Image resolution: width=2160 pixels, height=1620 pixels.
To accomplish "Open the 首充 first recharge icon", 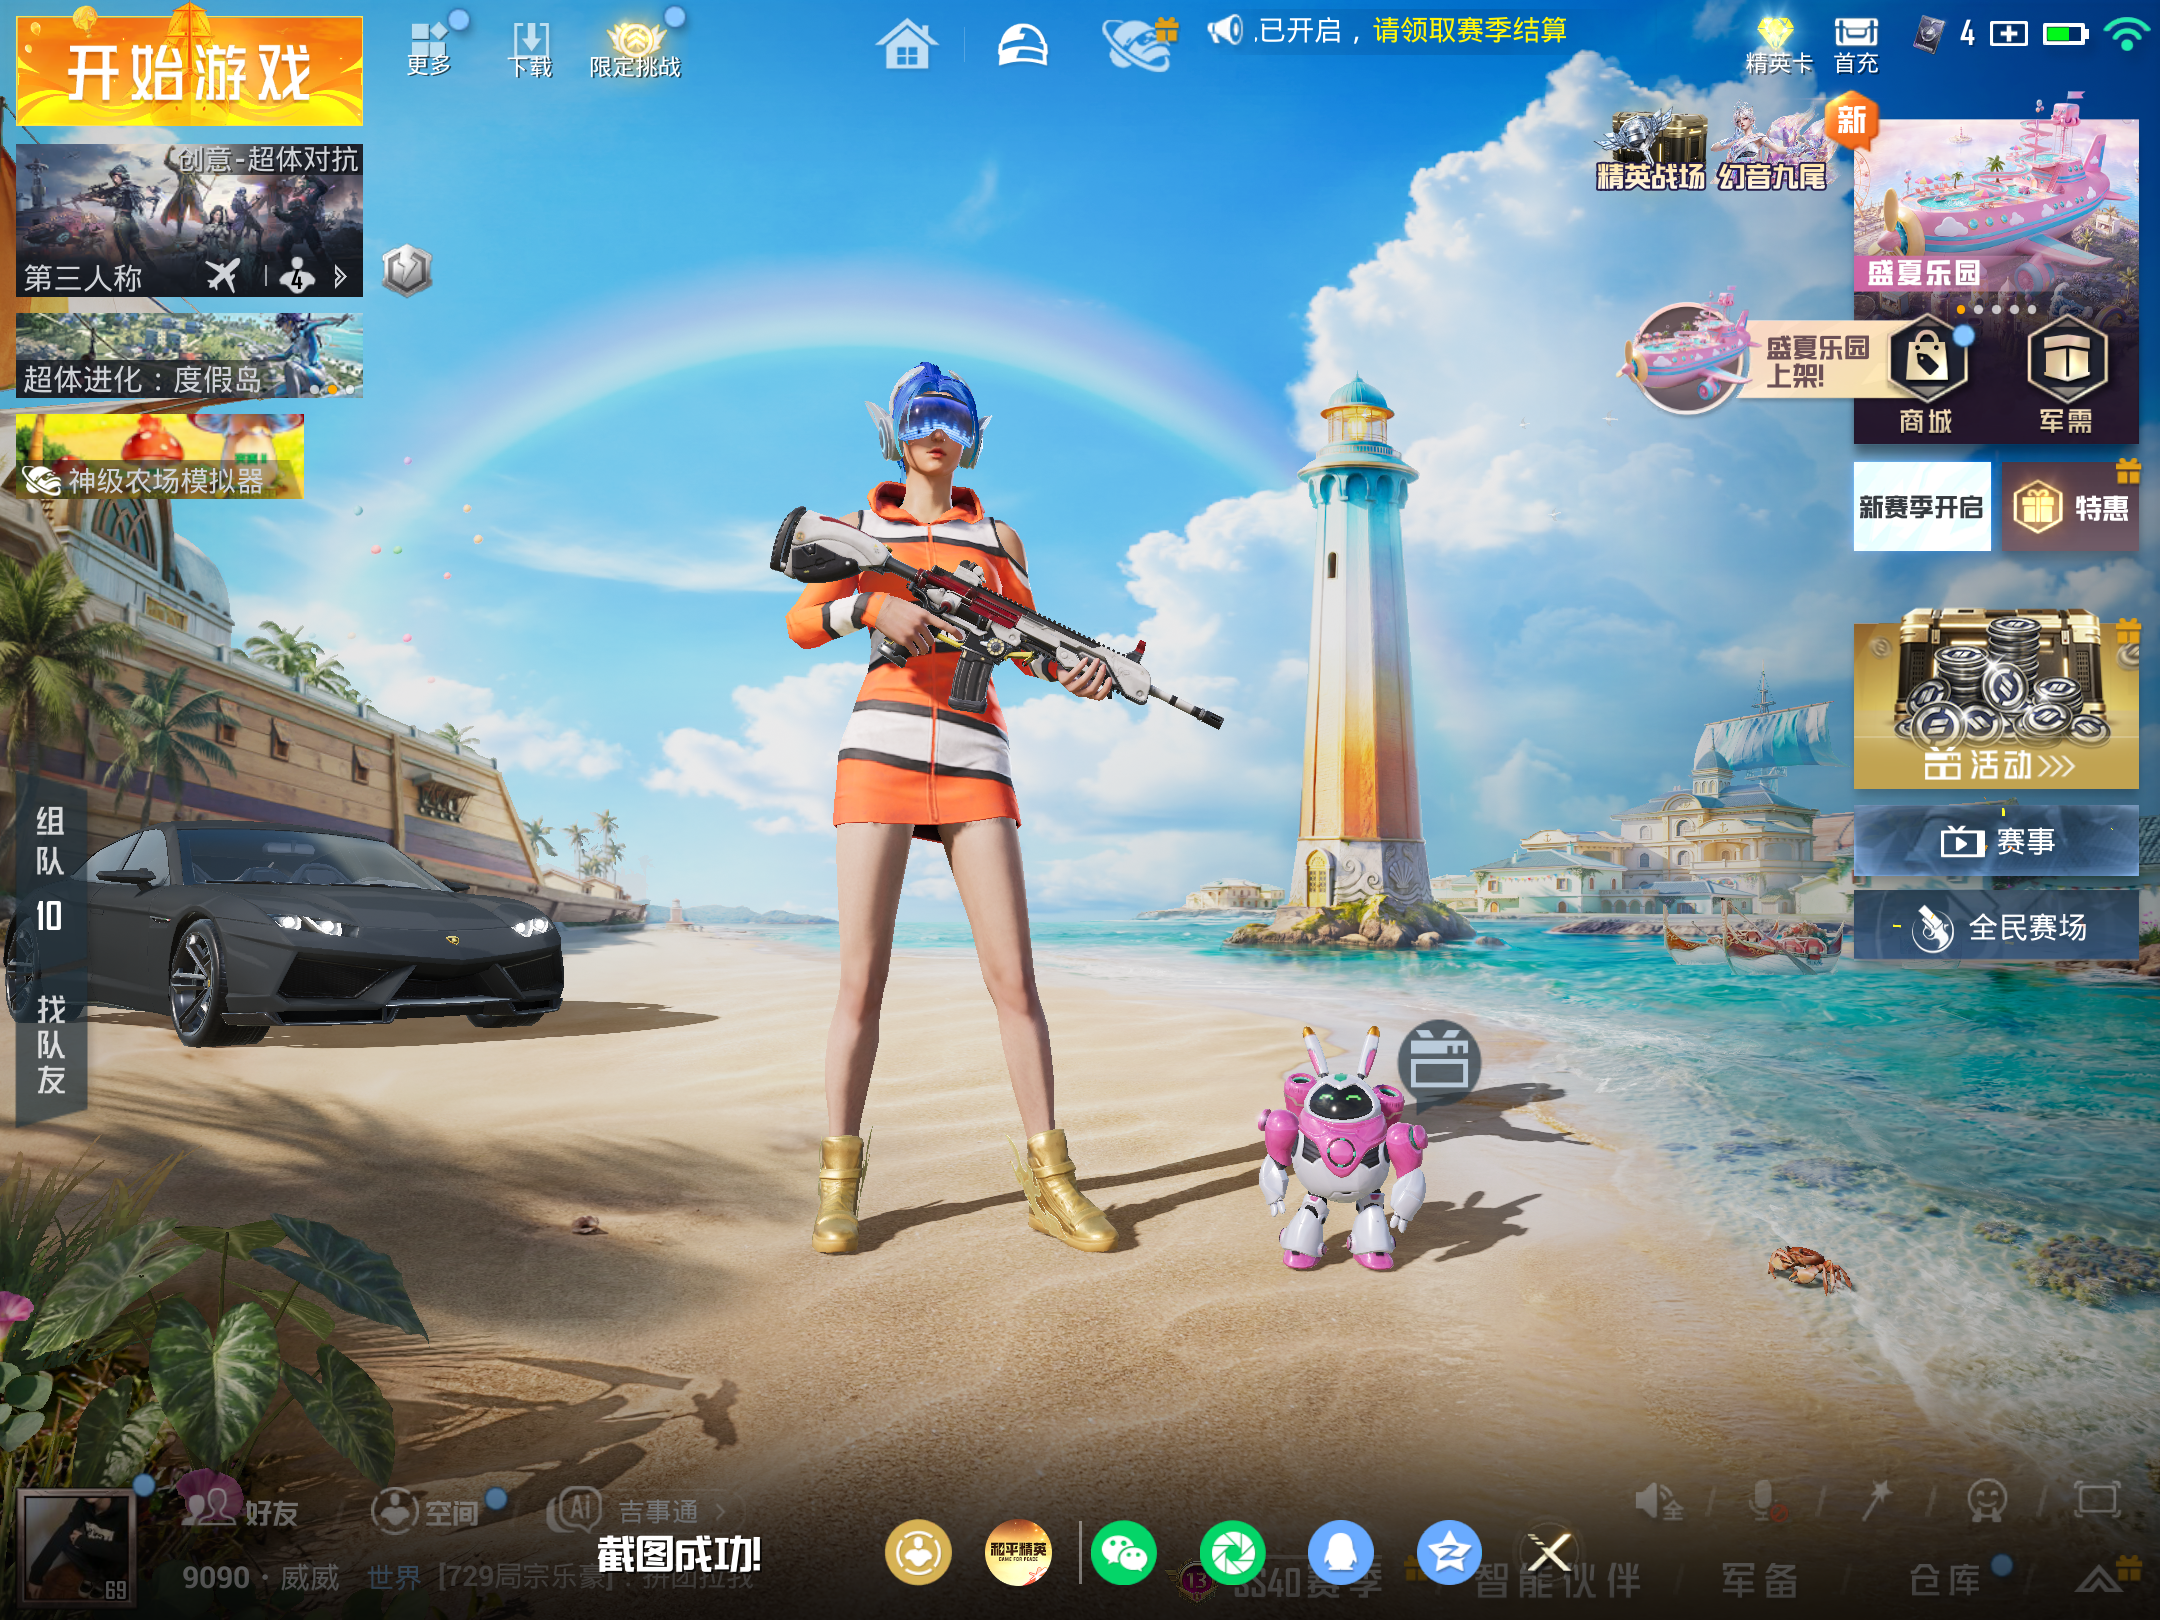I will (1856, 46).
